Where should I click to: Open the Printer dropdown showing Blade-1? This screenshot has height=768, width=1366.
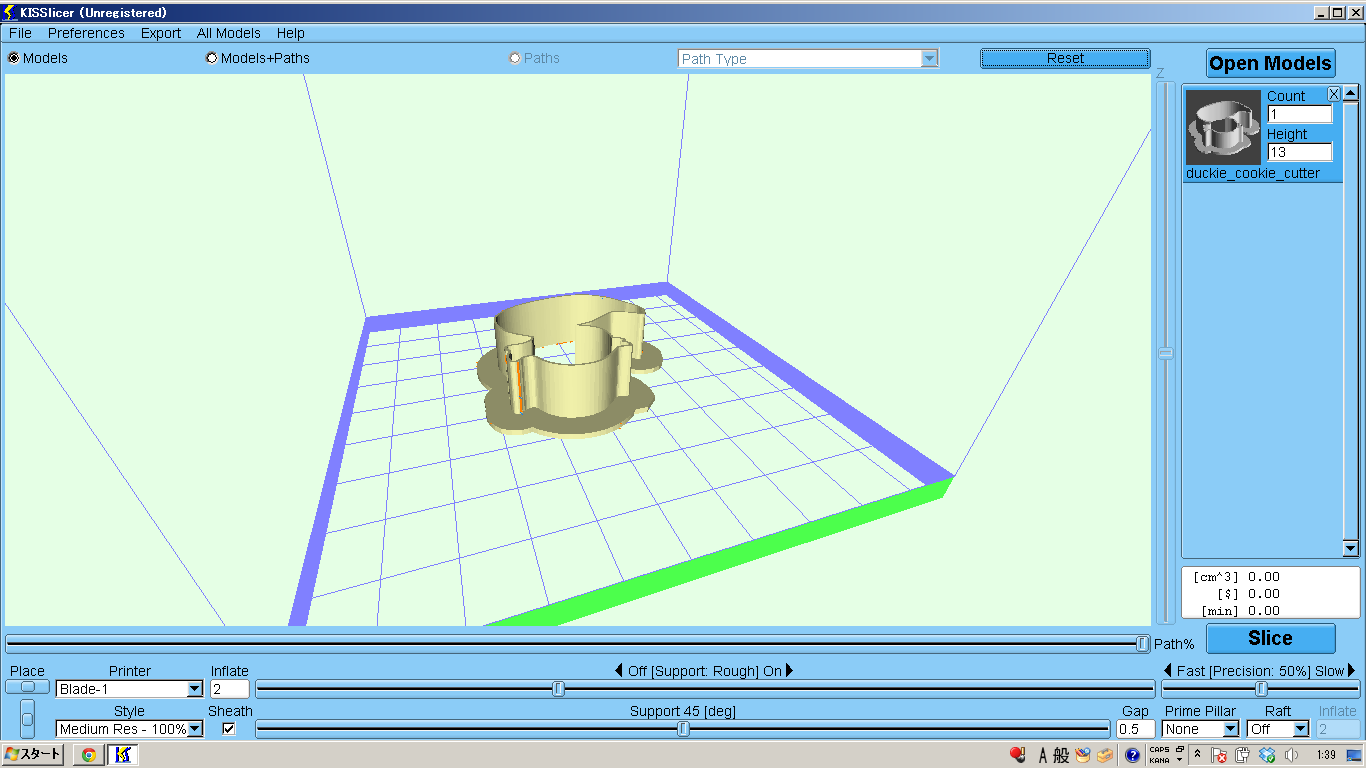[x=194, y=689]
